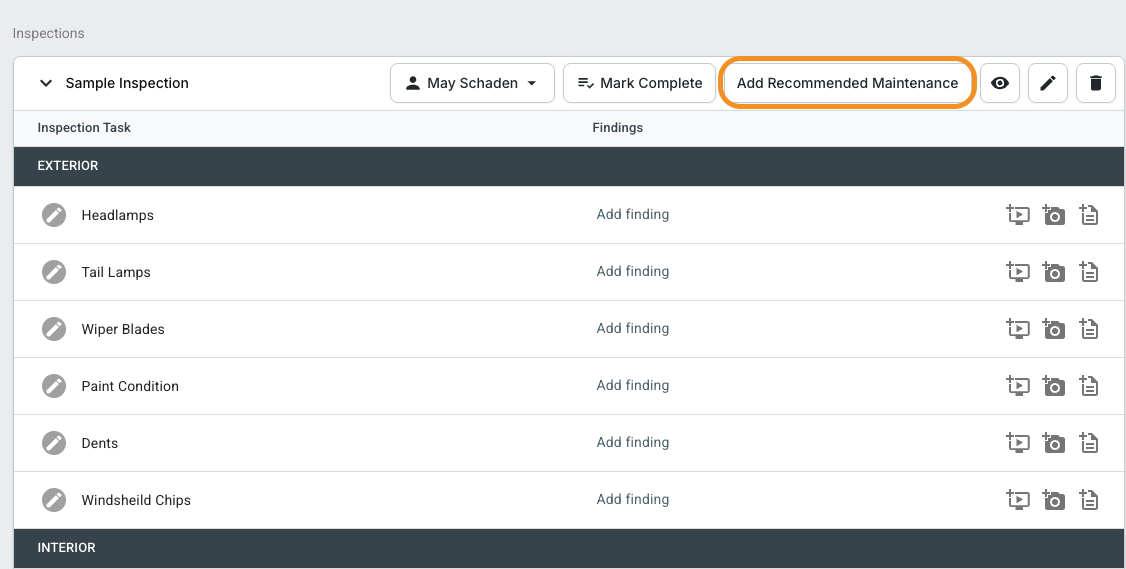
Task: Click the Dents status pencil icon
Action: point(54,443)
